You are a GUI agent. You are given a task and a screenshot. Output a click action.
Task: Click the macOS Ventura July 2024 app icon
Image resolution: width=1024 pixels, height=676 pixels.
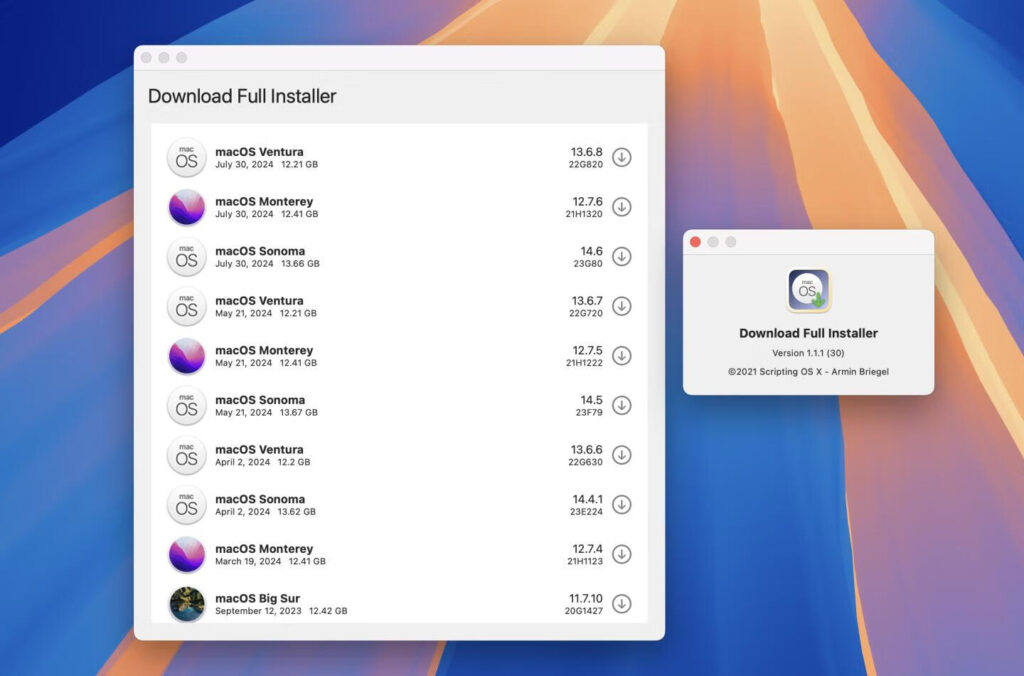tap(186, 157)
